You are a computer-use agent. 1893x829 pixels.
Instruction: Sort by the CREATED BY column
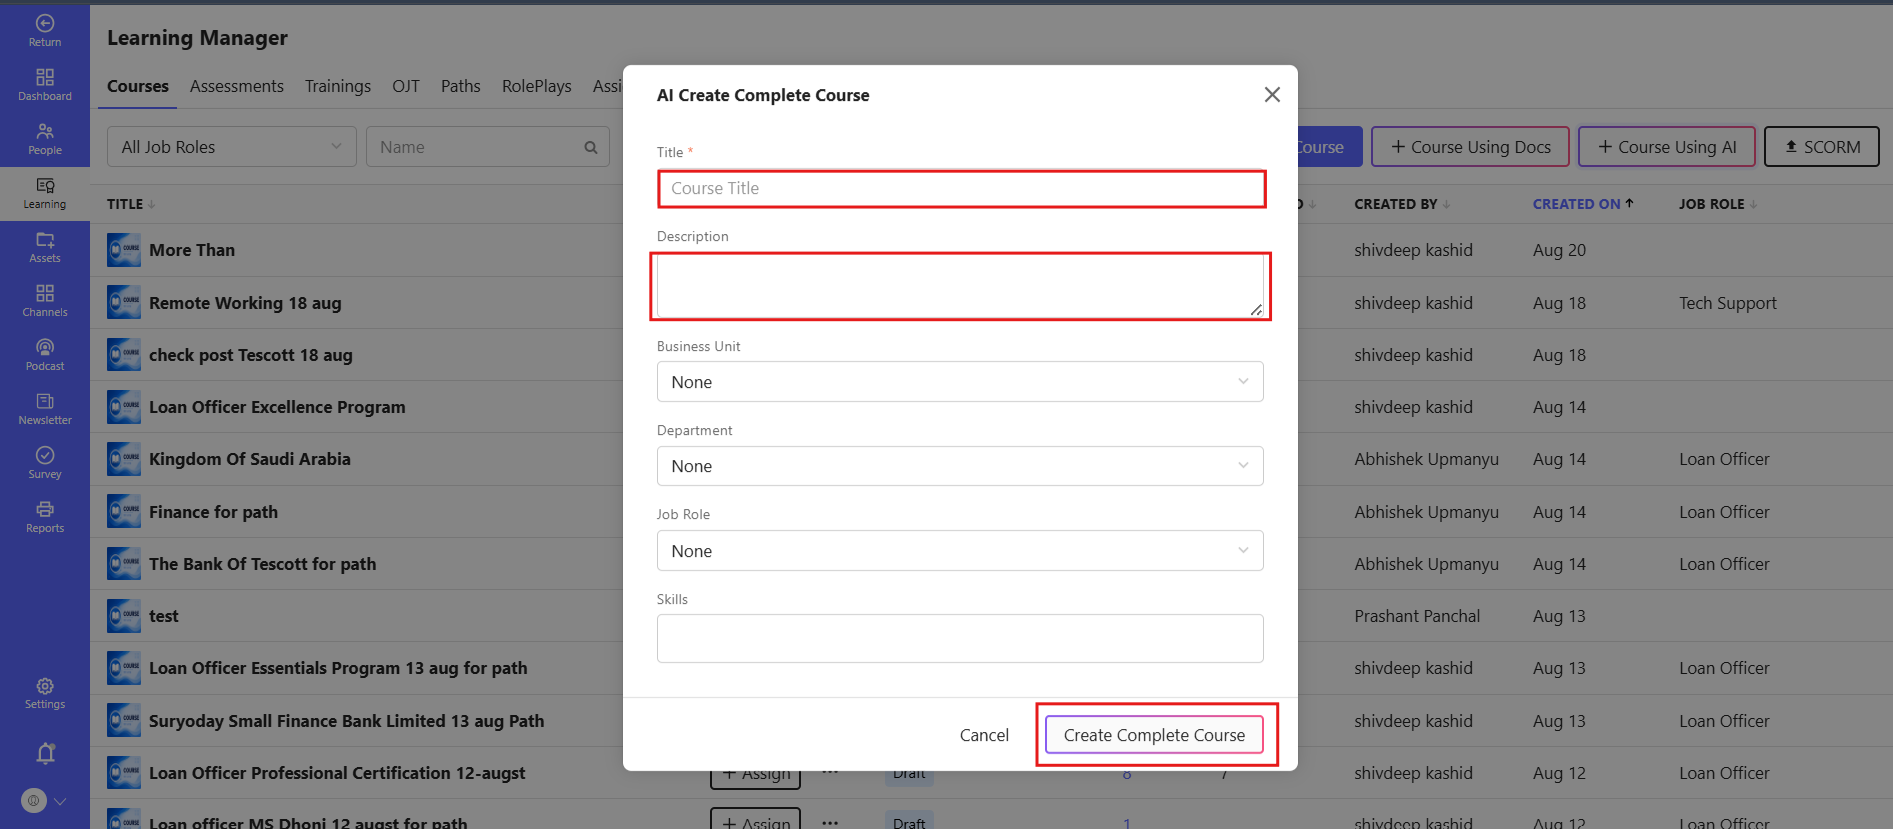pyautogui.click(x=1402, y=204)
